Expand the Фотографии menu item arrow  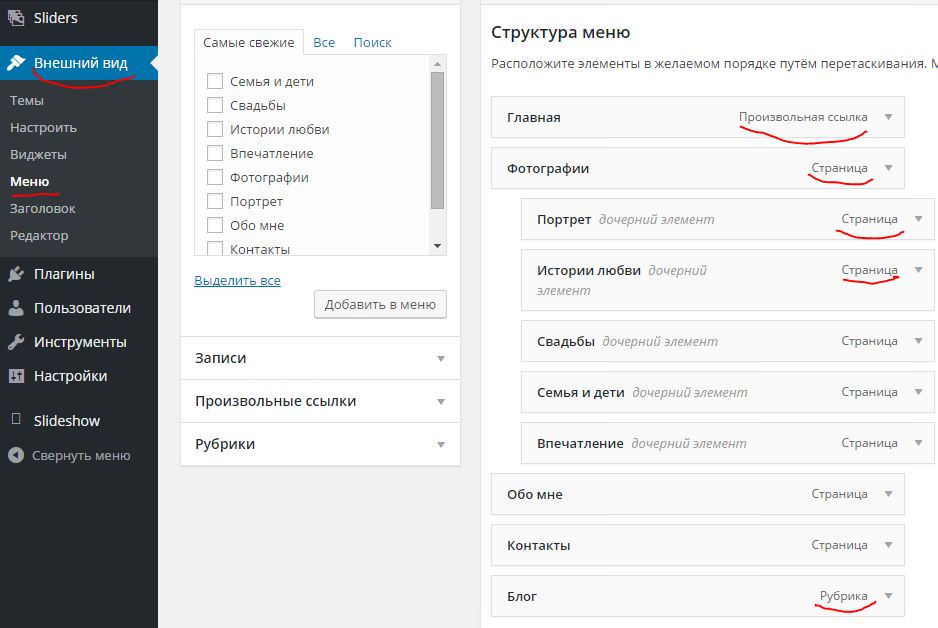pos(888,168)
